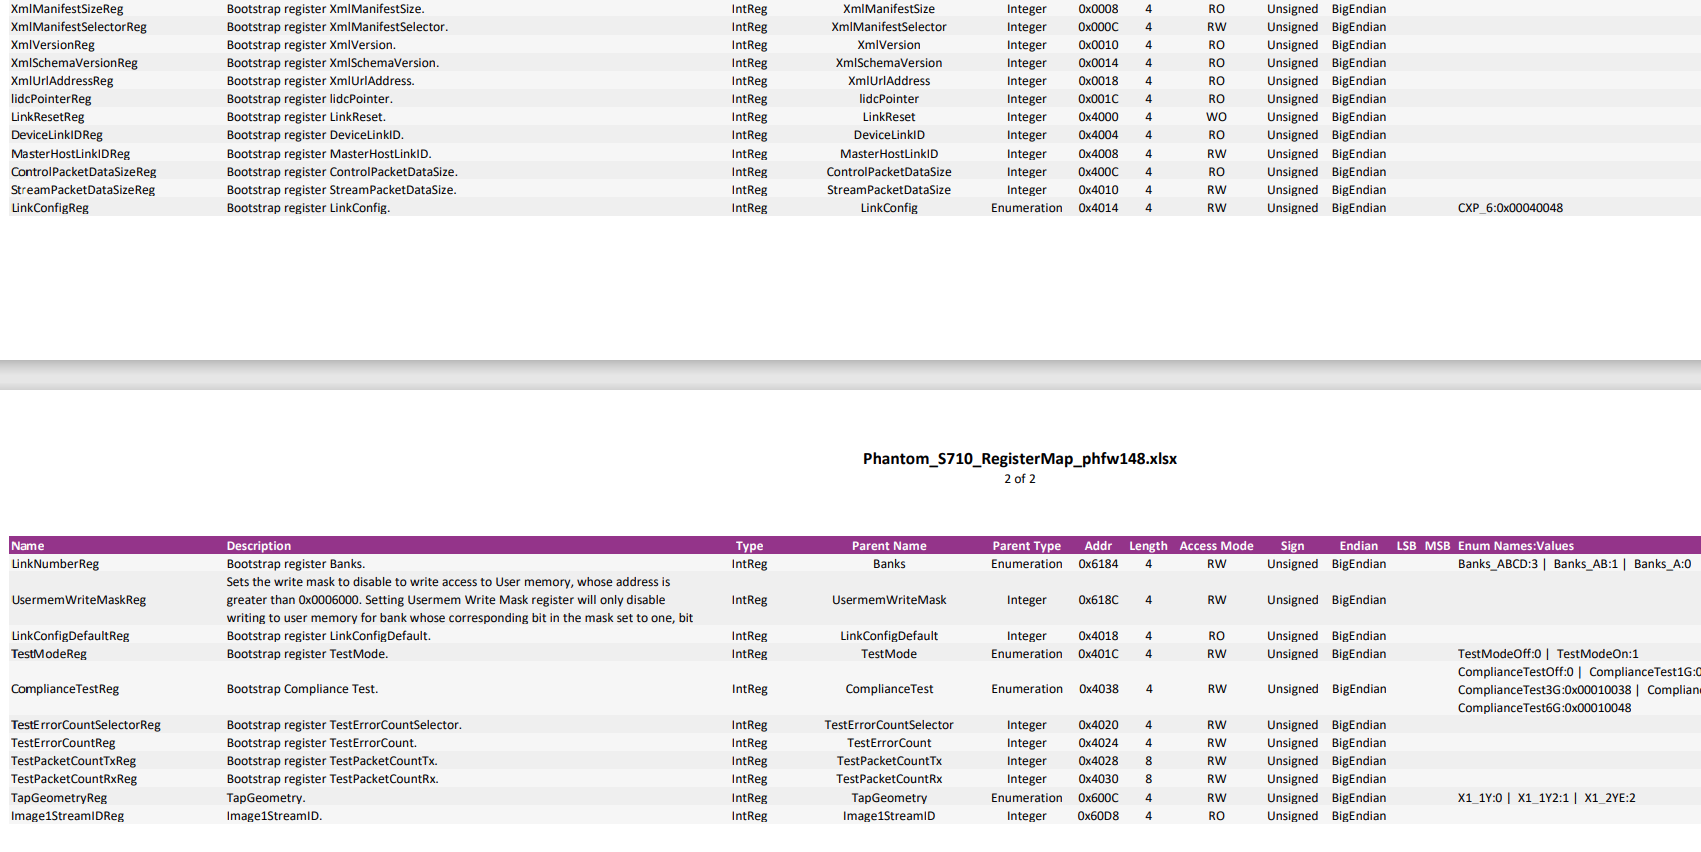
Task: Click the 'Bootstrap Compliance Test.' description
Action: (x=302, y=689)
